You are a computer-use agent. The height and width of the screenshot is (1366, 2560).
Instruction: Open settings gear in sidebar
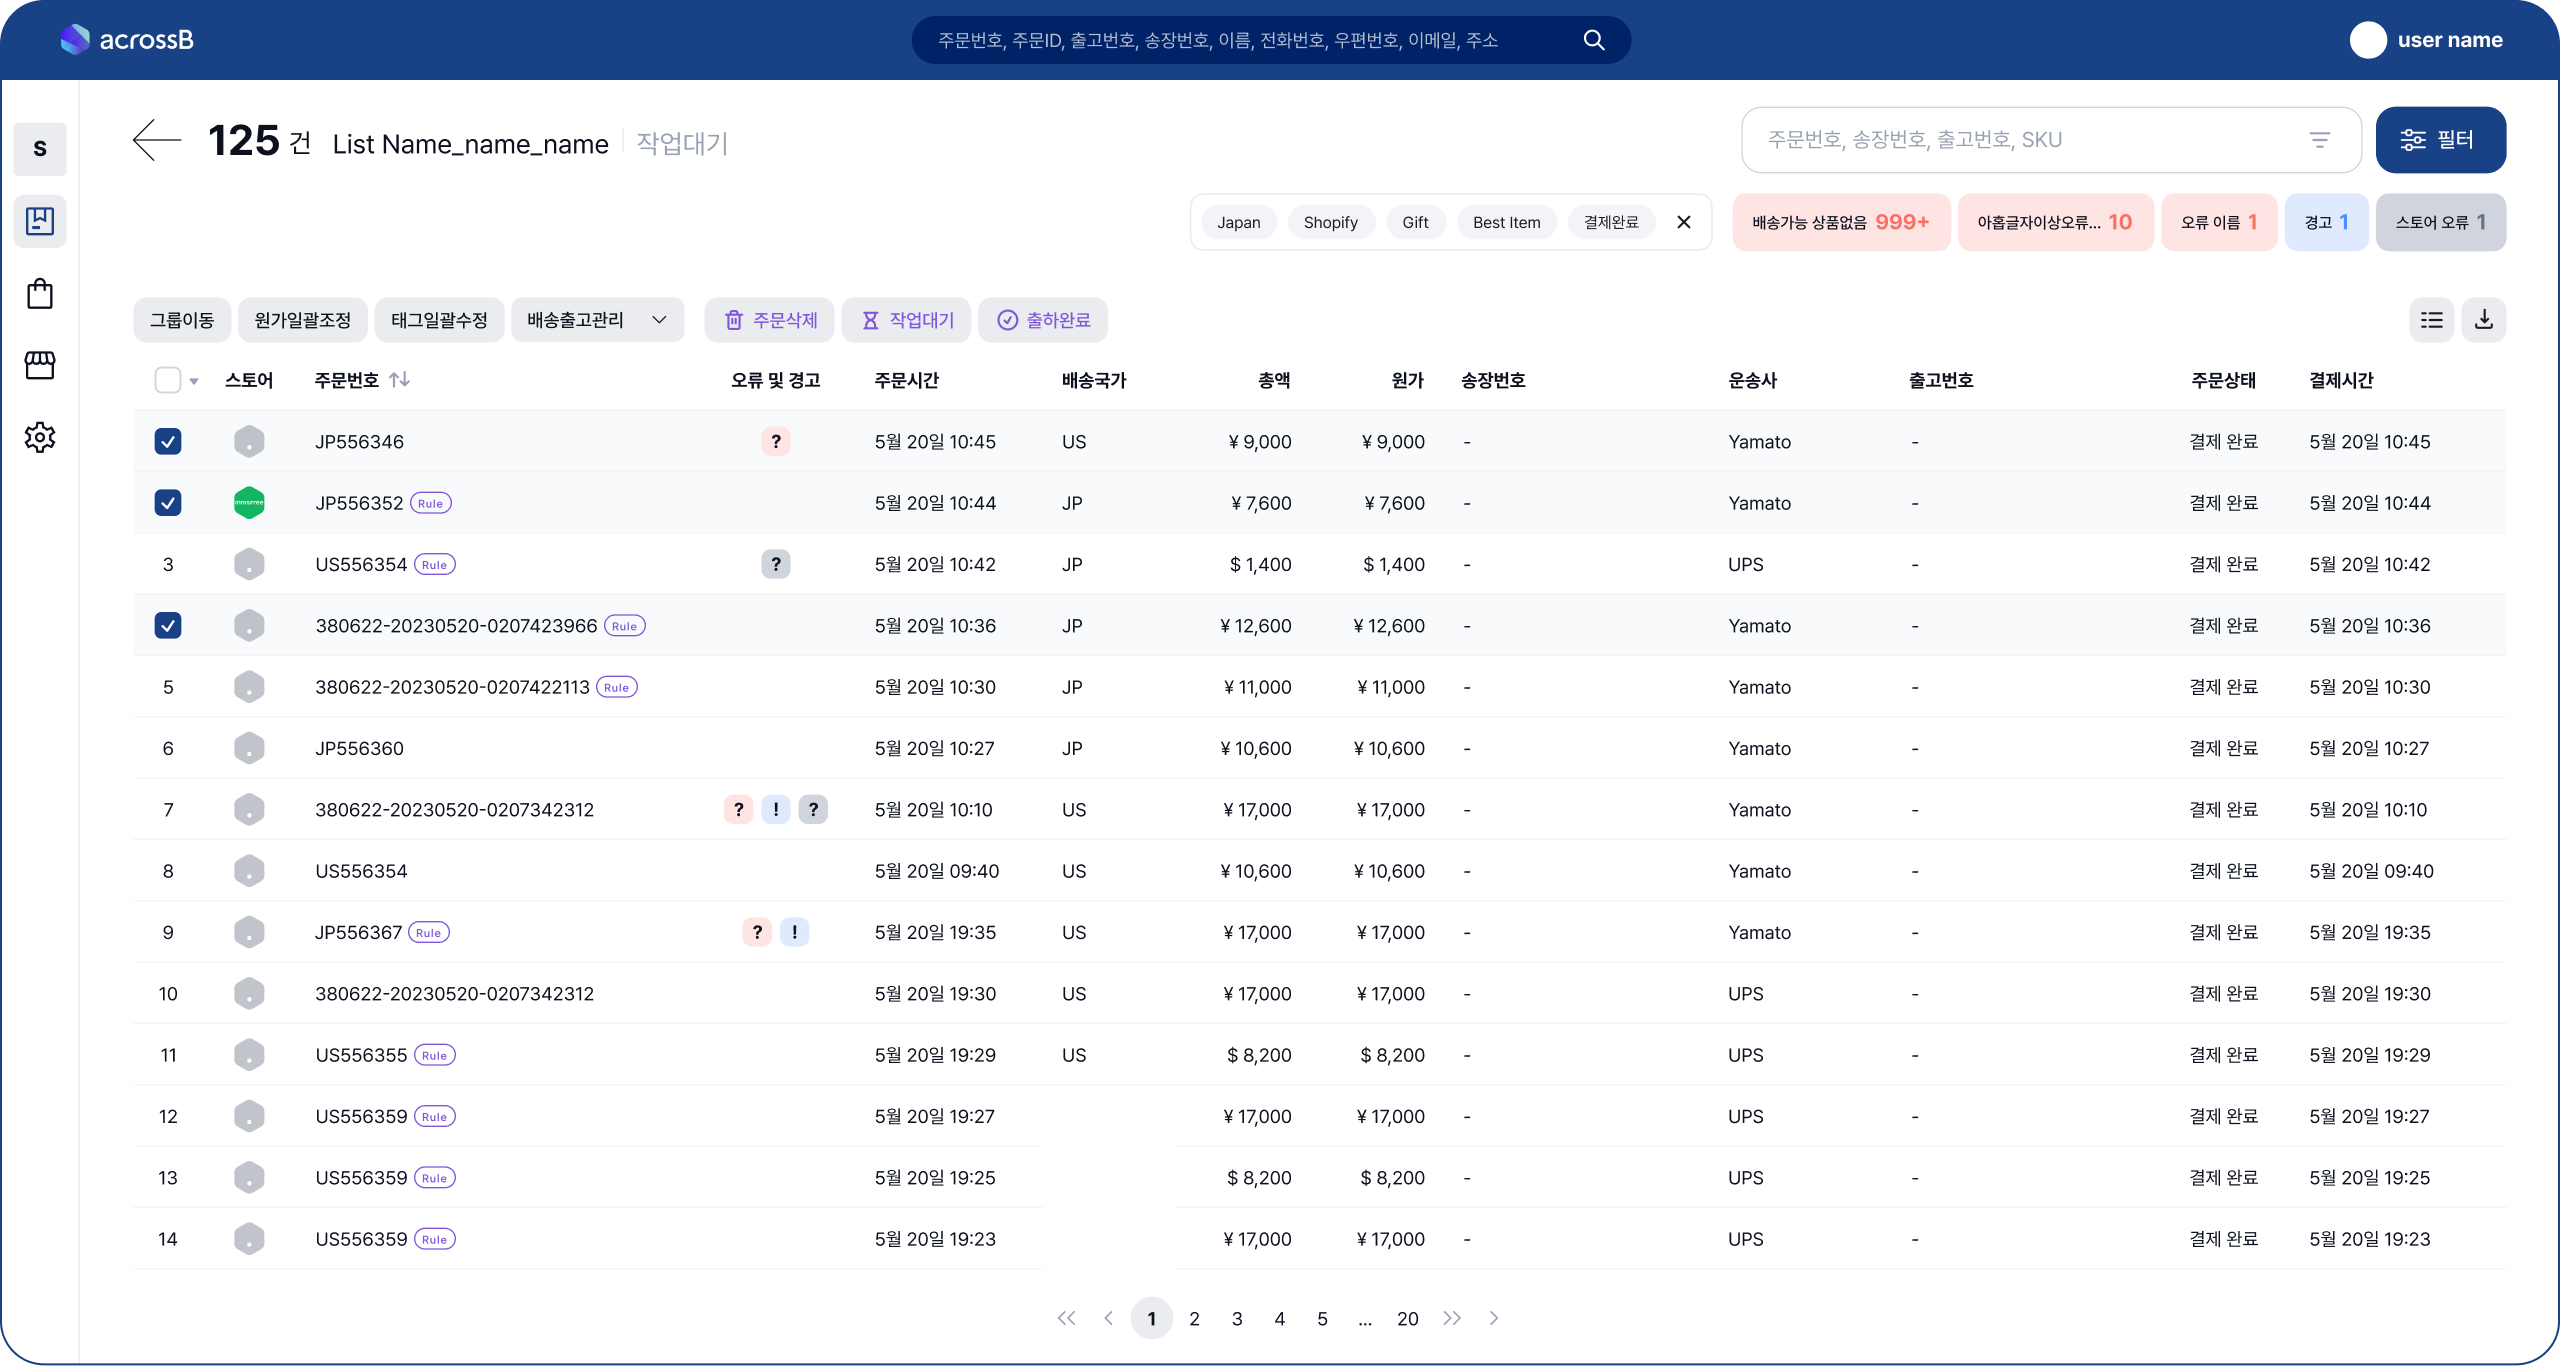(40, 437)
